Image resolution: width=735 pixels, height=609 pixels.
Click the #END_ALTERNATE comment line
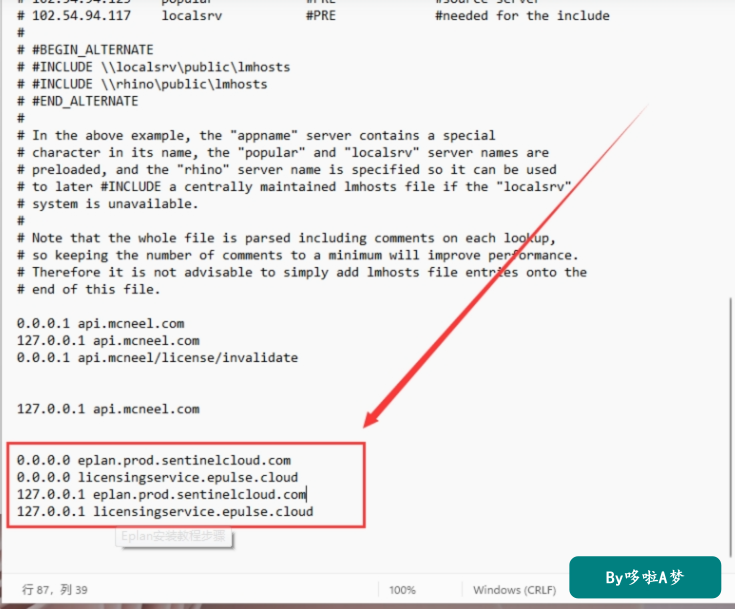click(x=78, y=101)
